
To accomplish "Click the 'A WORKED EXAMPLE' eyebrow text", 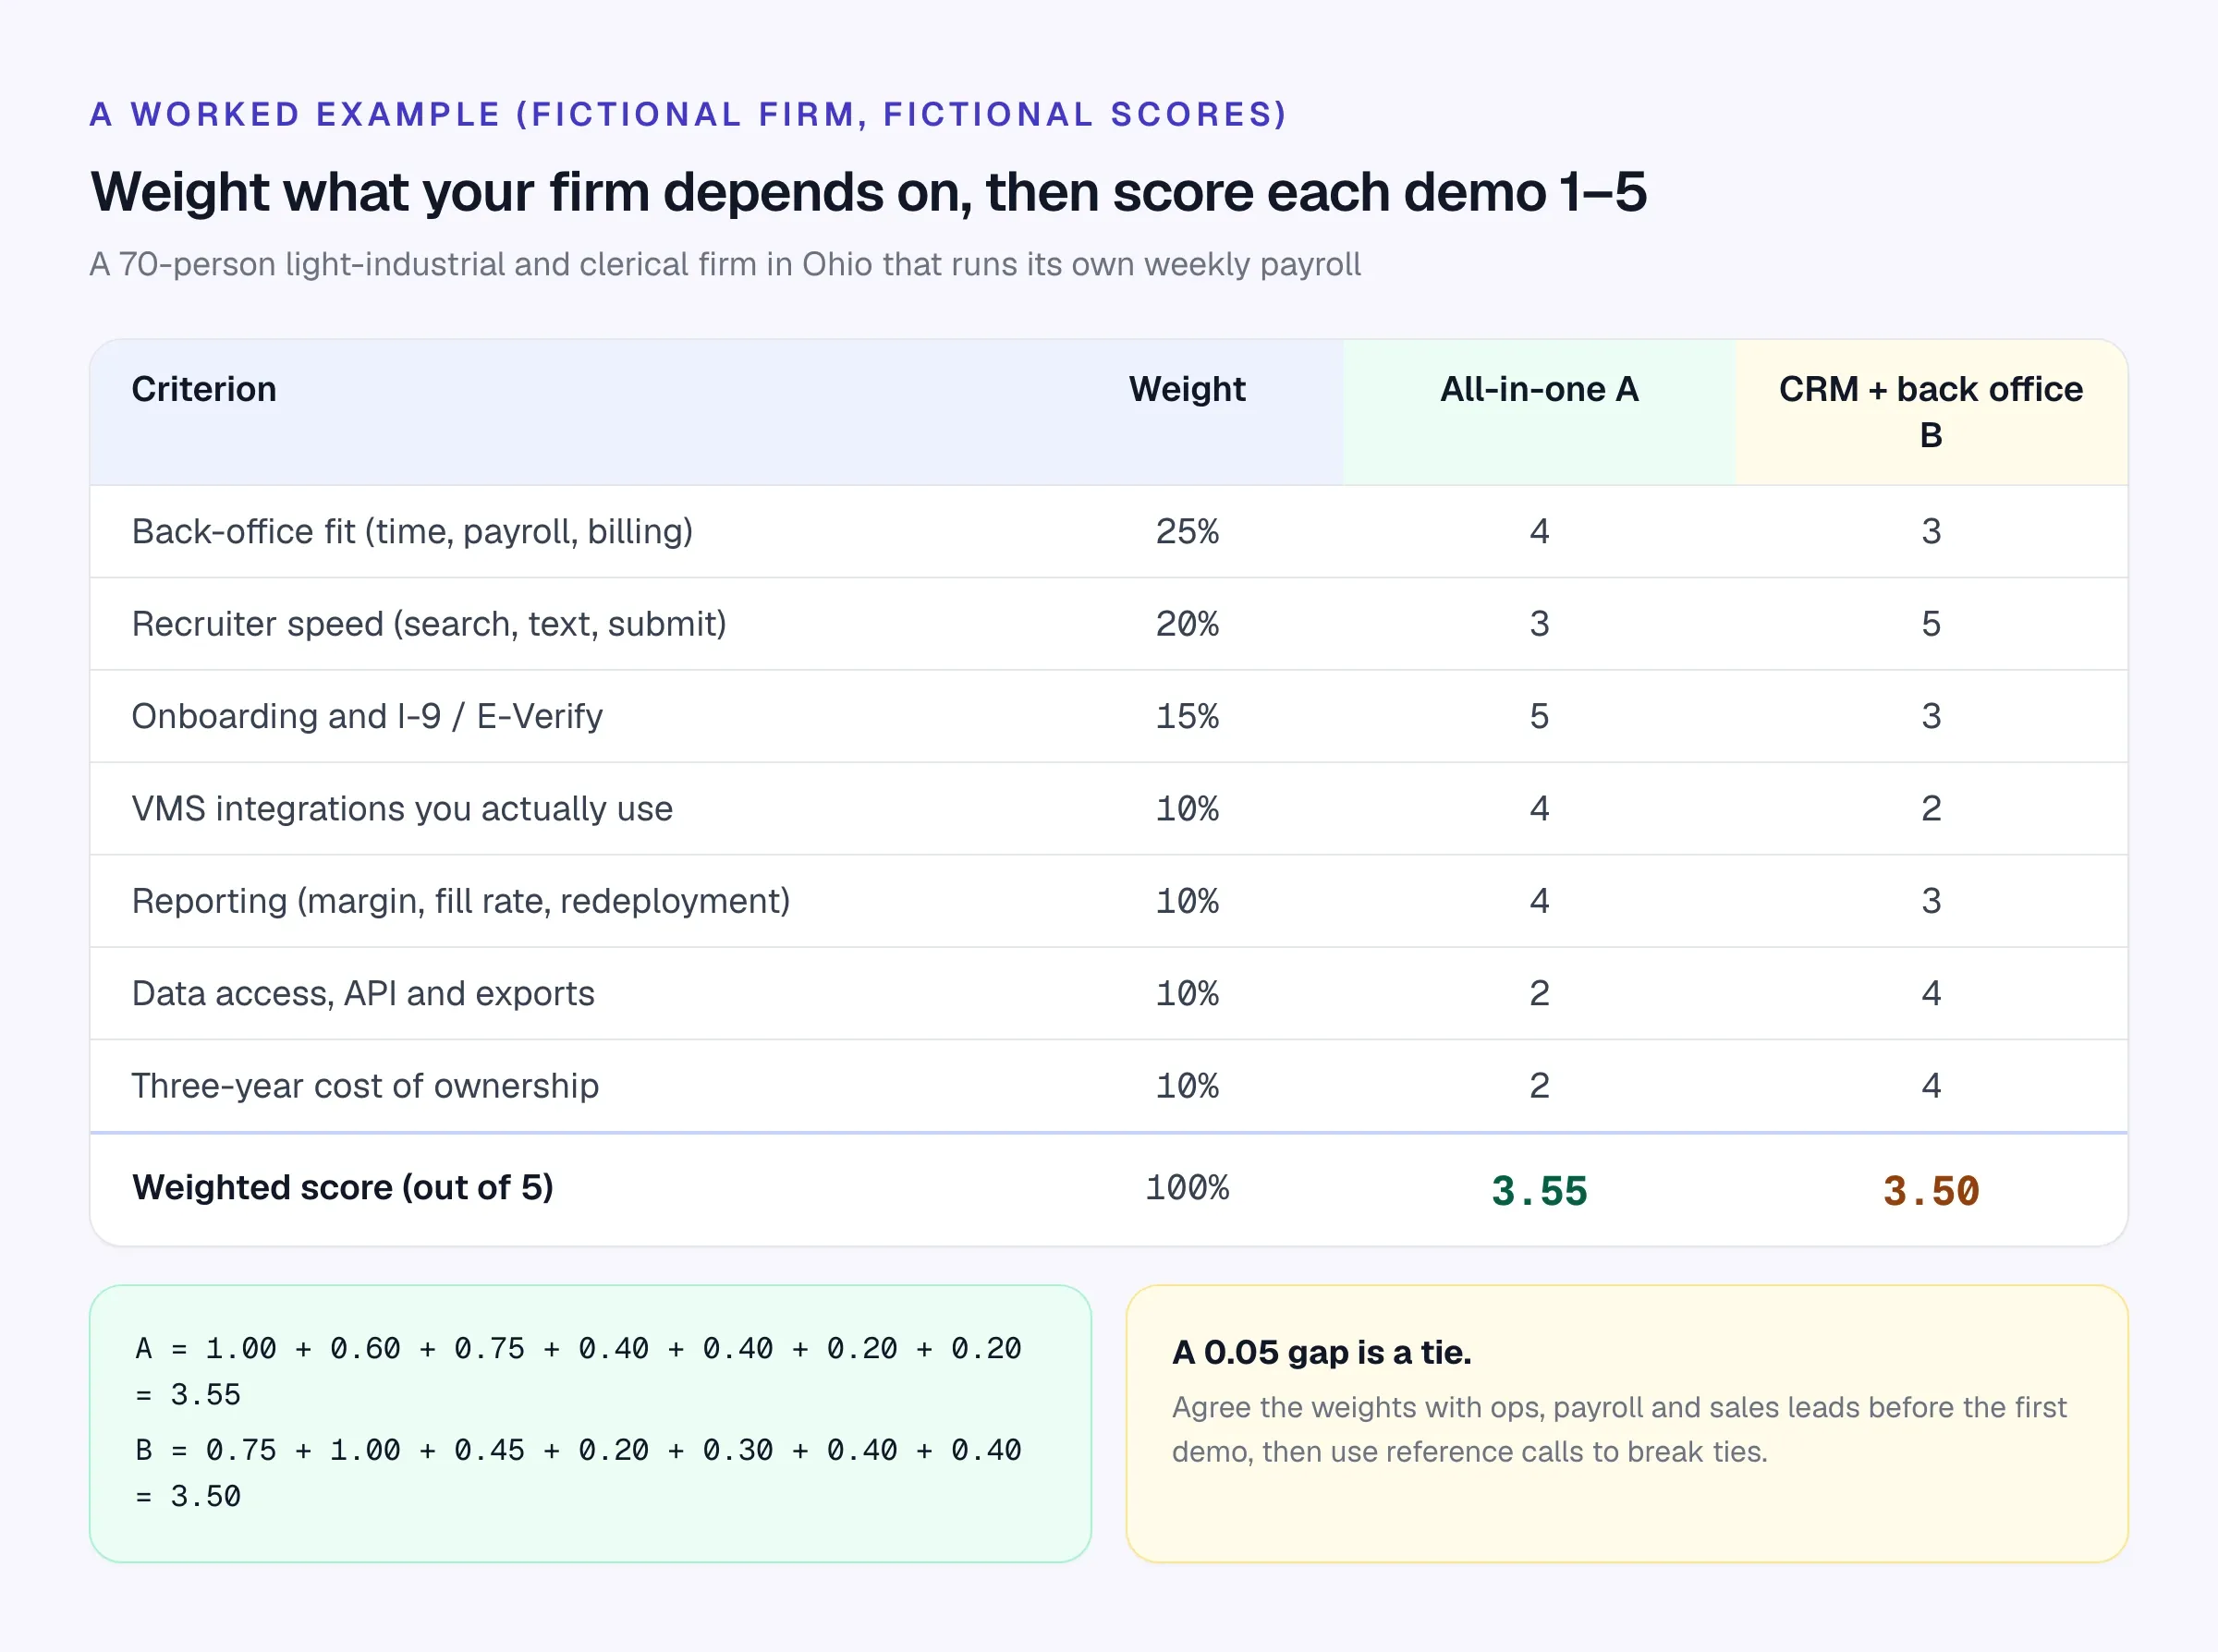I will tap(688, 114).
